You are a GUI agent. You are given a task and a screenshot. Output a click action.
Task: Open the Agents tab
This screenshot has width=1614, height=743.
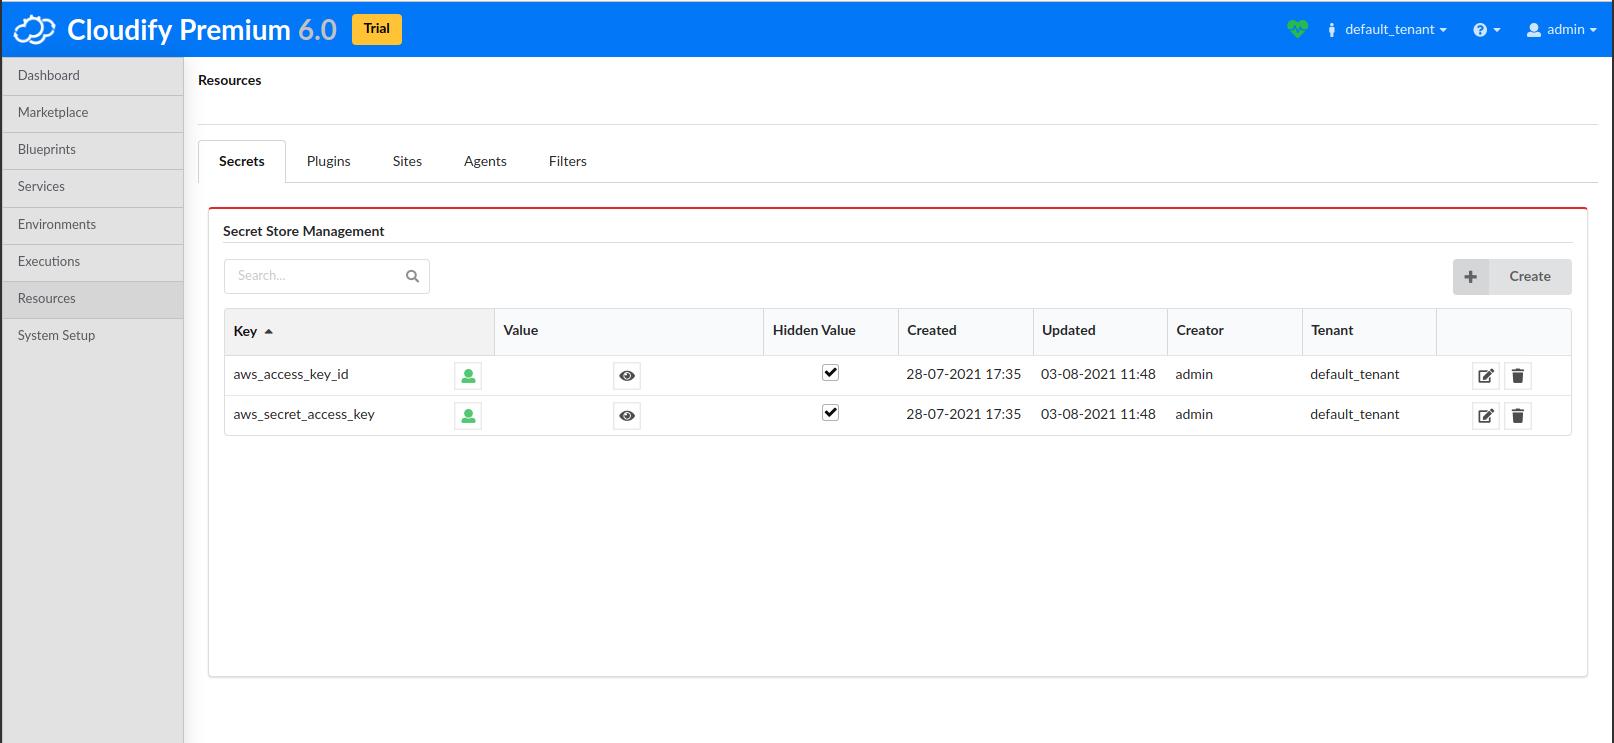pyautogui.click(x=485, y=161)
